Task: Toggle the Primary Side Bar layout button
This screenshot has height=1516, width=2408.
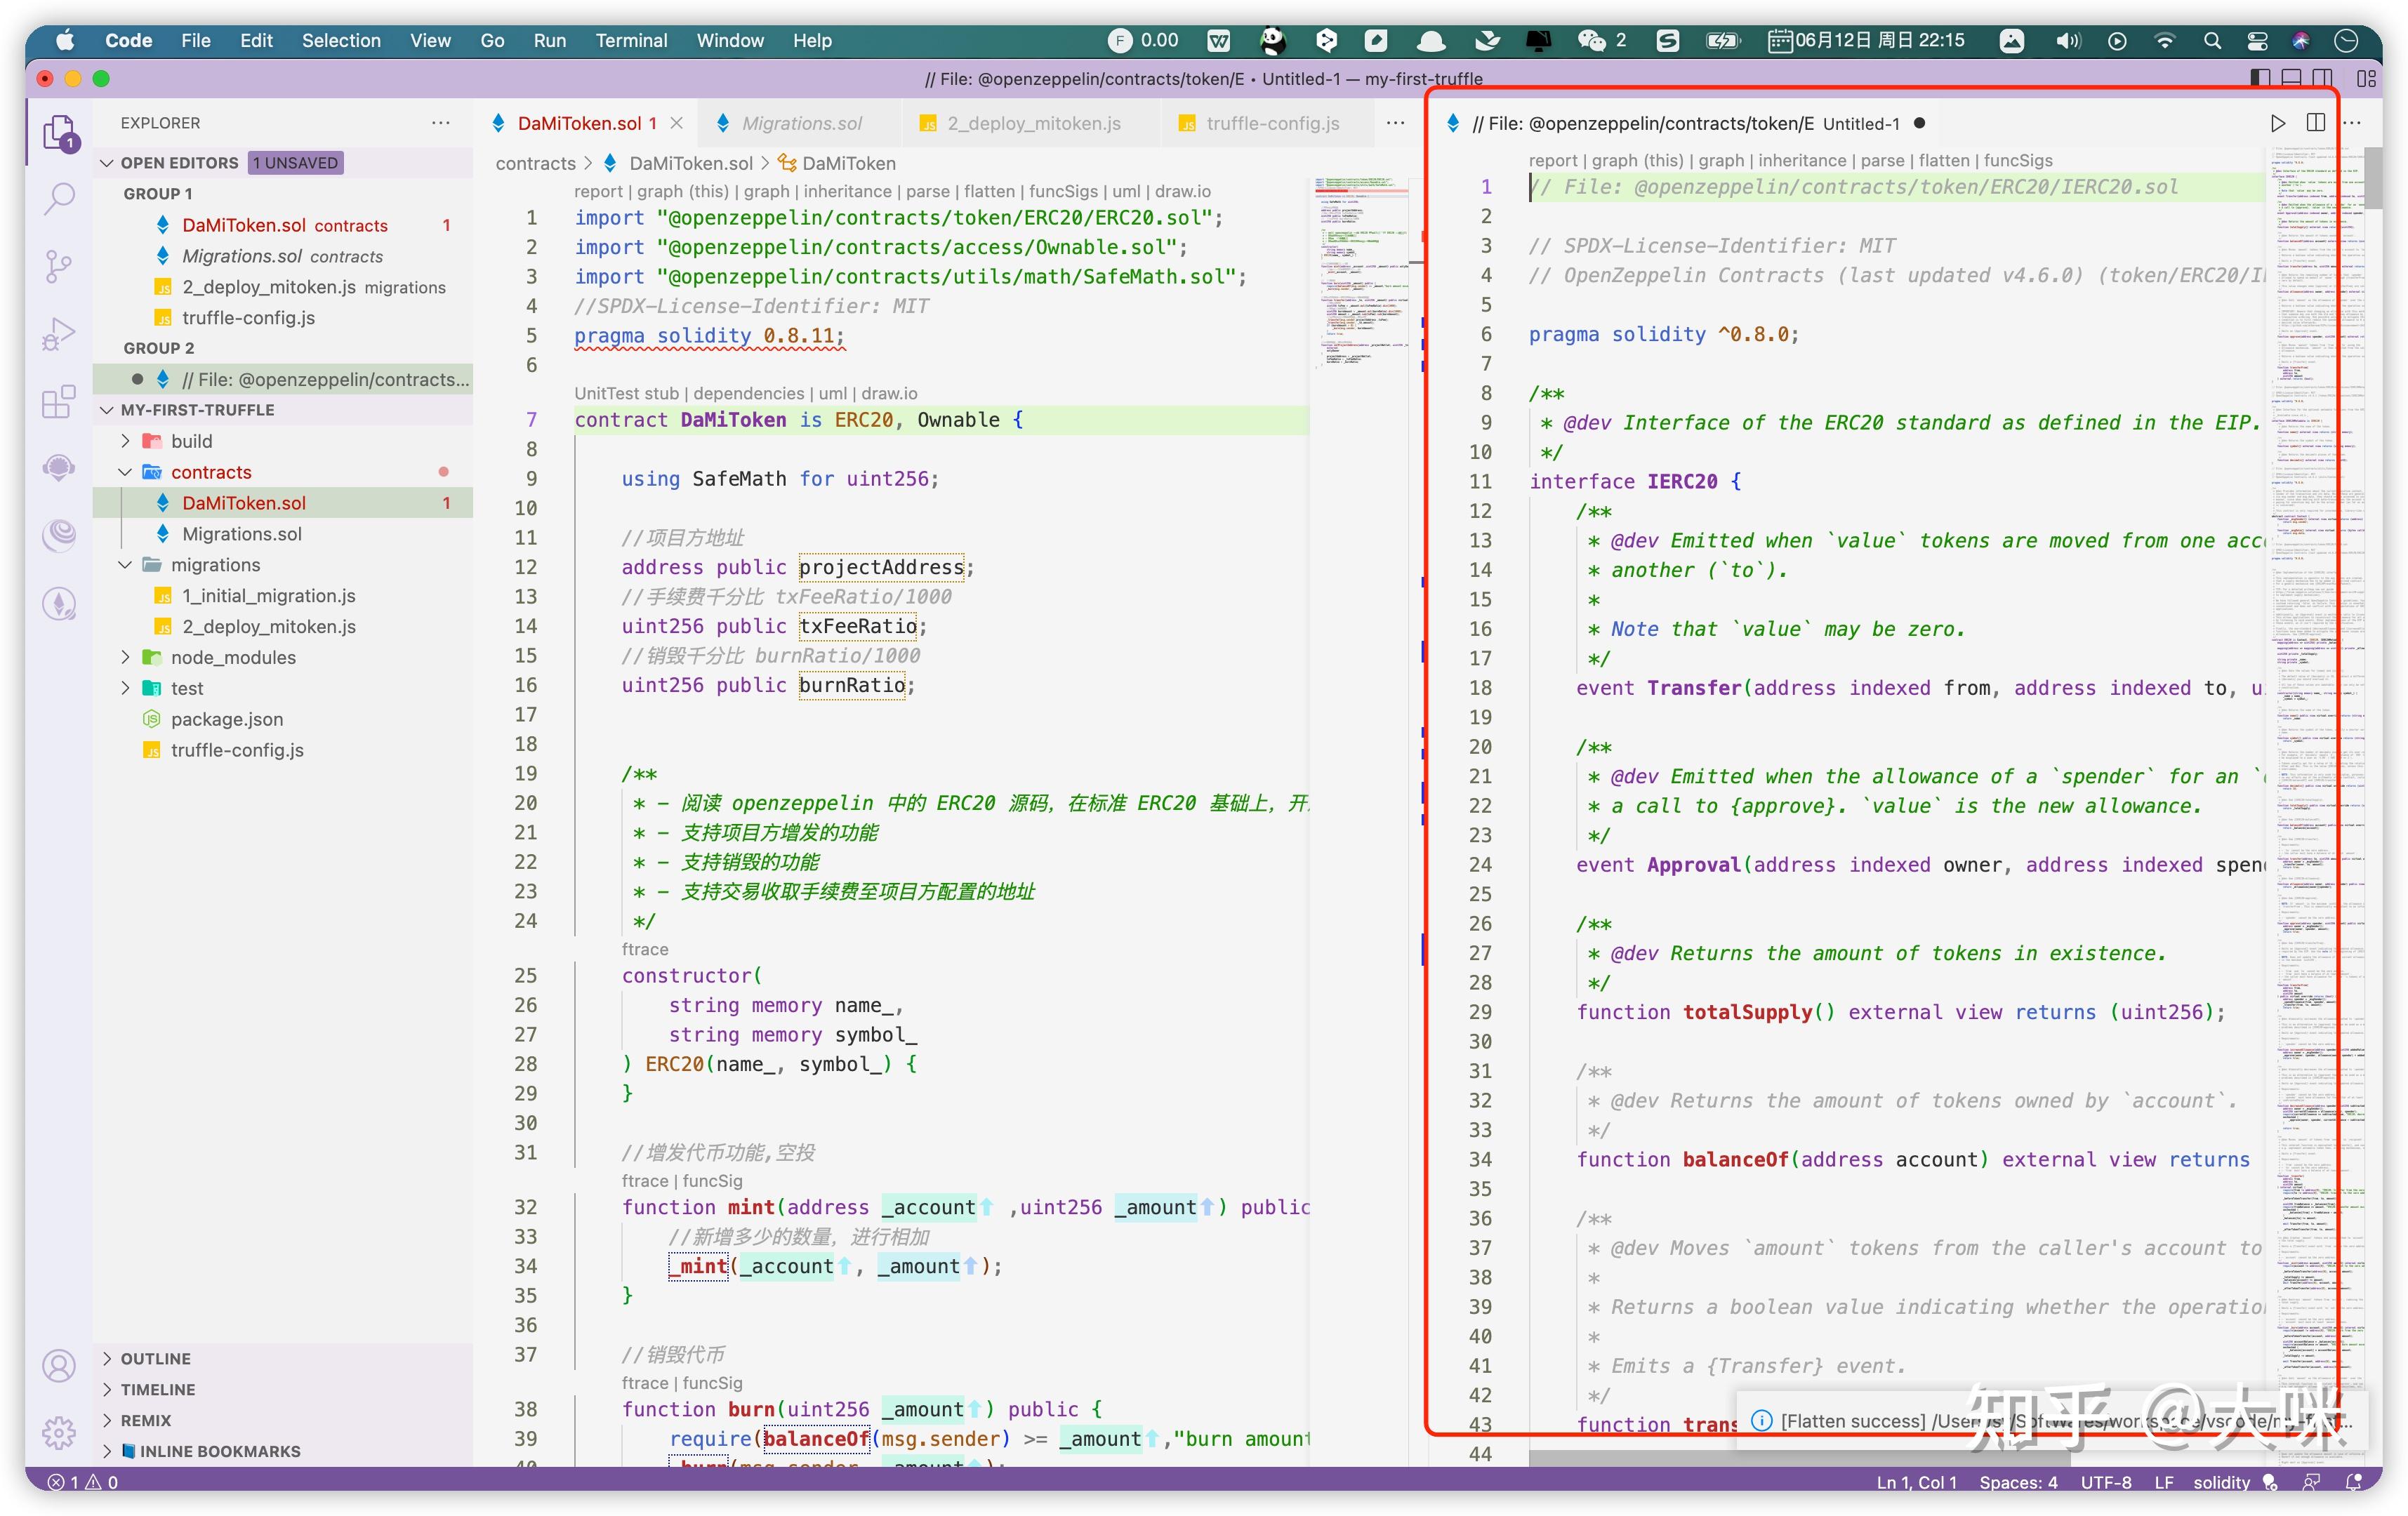Action: [2260, 78]
